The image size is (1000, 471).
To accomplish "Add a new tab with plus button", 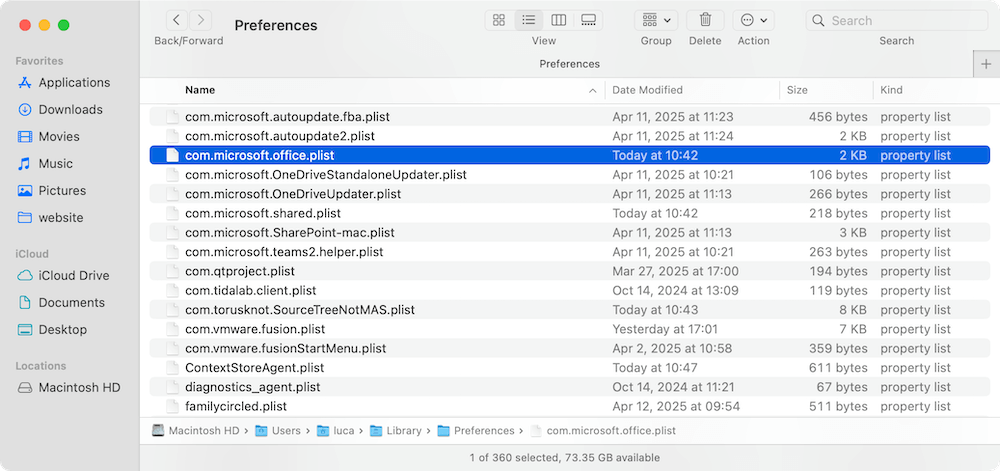I will point(987,64).
